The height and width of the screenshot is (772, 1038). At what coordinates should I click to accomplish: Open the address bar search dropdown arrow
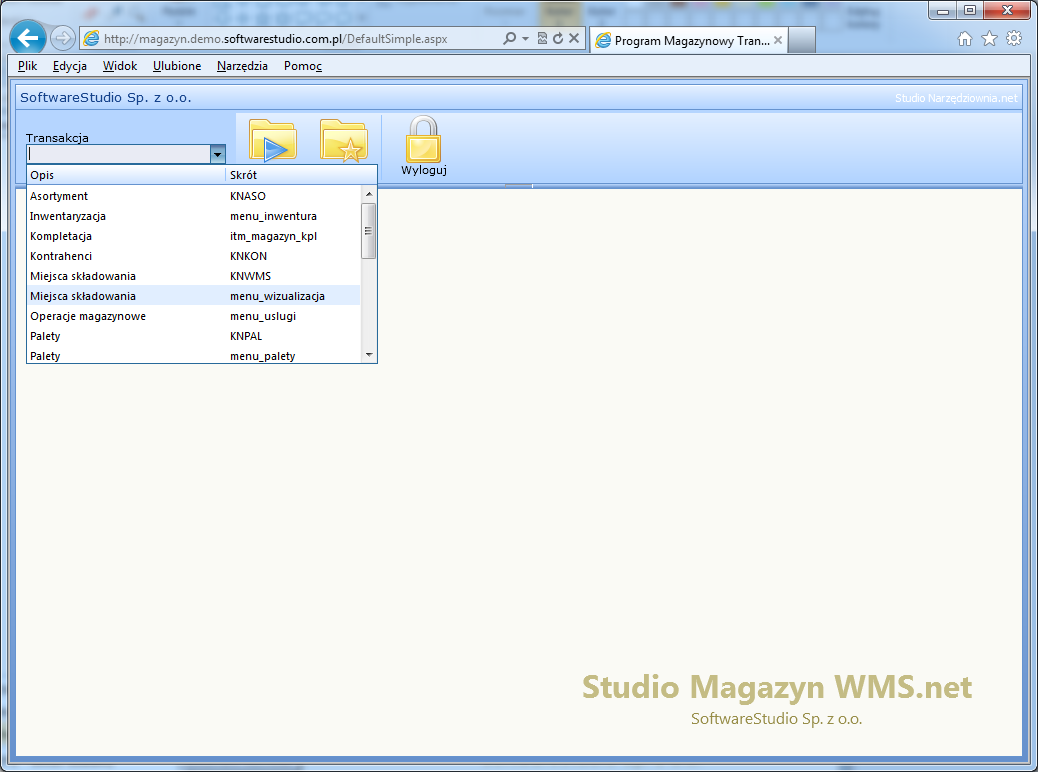(526, 38)
